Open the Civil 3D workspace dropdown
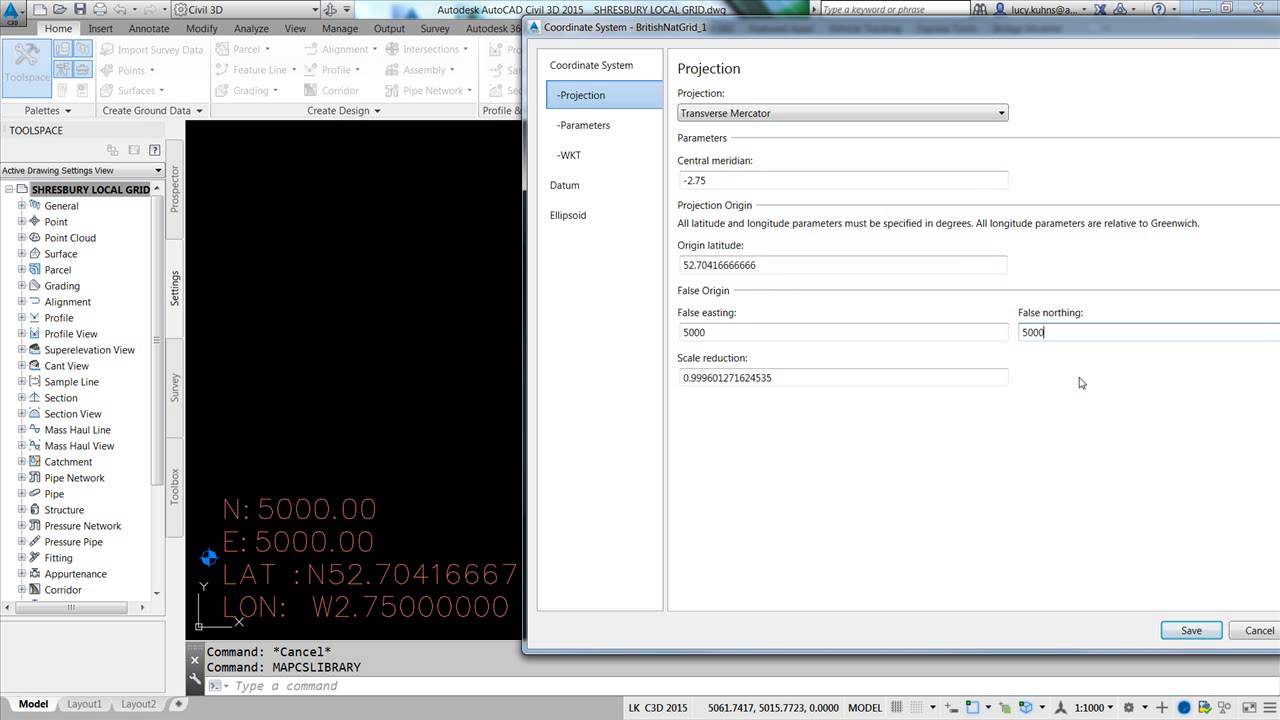The height and width of the screenshot is (720, 1280). [x=245, y=9]
